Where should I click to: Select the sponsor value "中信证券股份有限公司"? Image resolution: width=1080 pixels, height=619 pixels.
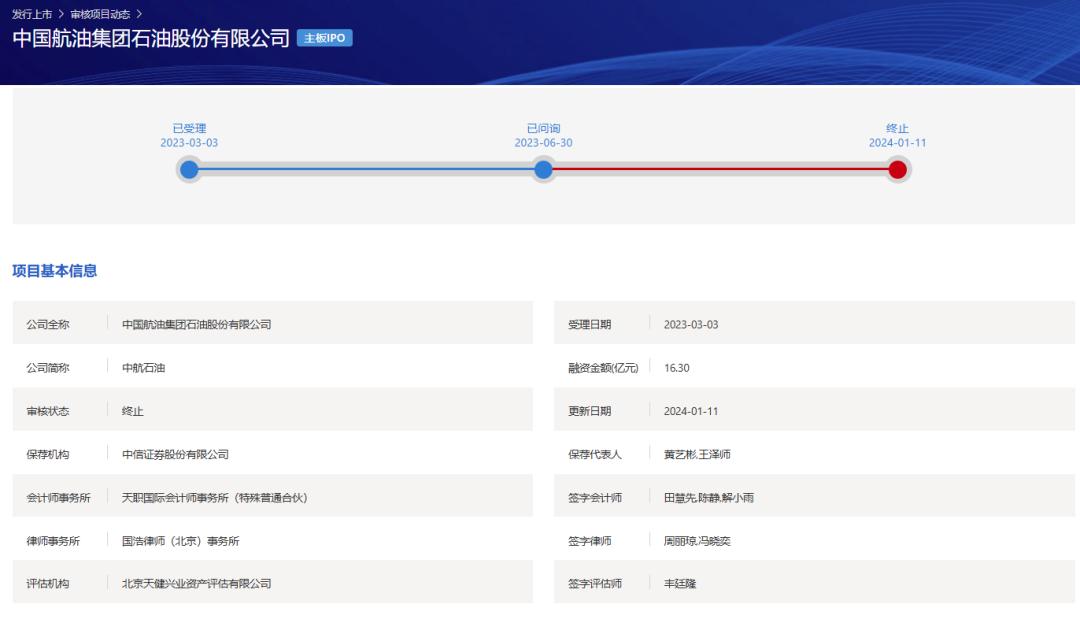(175, 454)
